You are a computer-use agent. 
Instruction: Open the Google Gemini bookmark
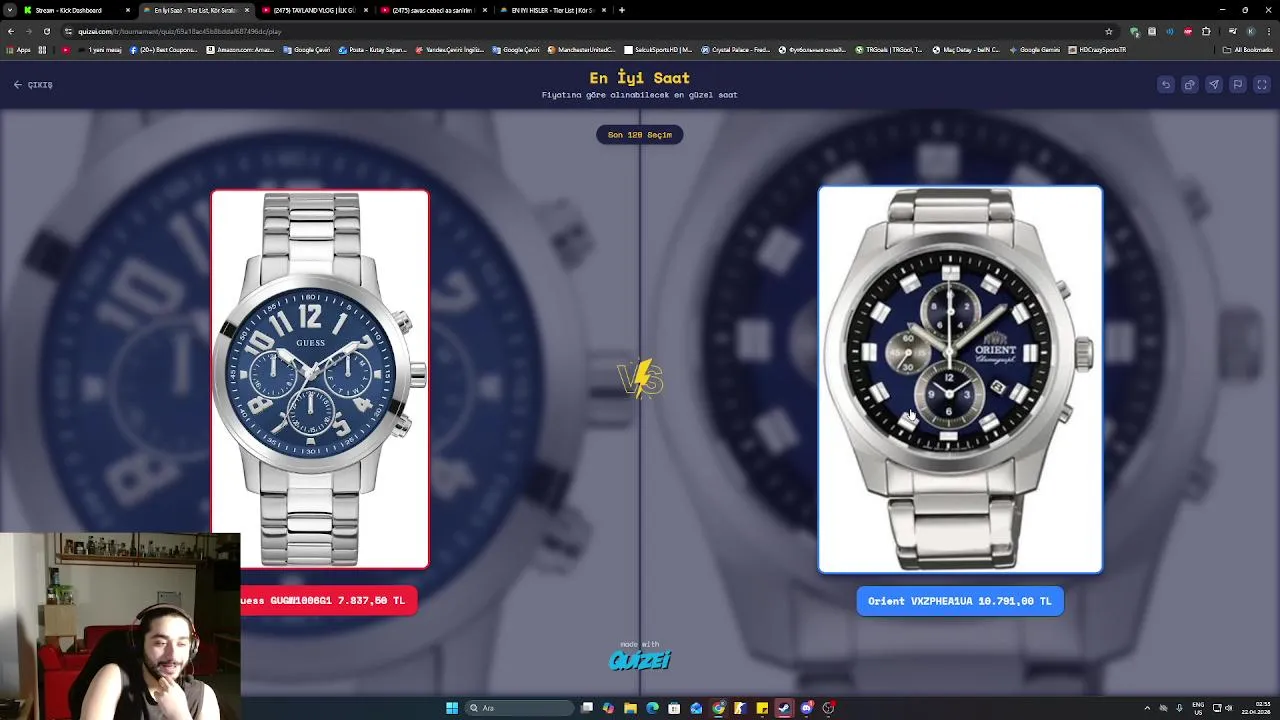pos(1034,50)
